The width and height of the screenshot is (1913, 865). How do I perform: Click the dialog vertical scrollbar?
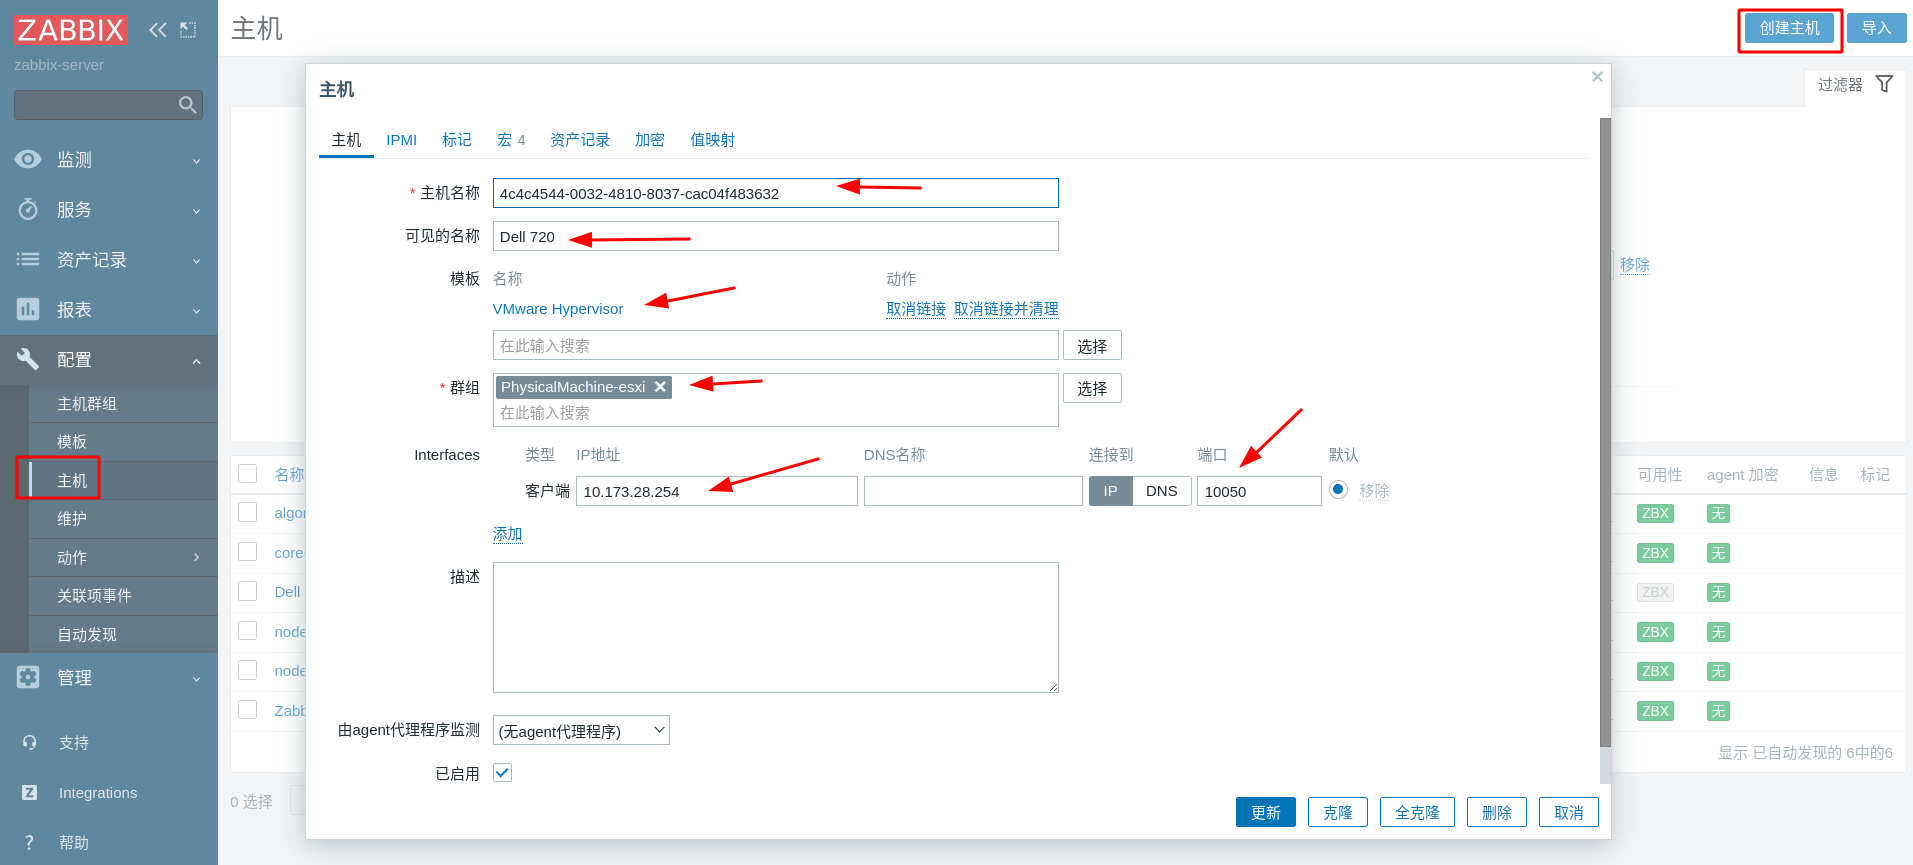click(1605, 432)
